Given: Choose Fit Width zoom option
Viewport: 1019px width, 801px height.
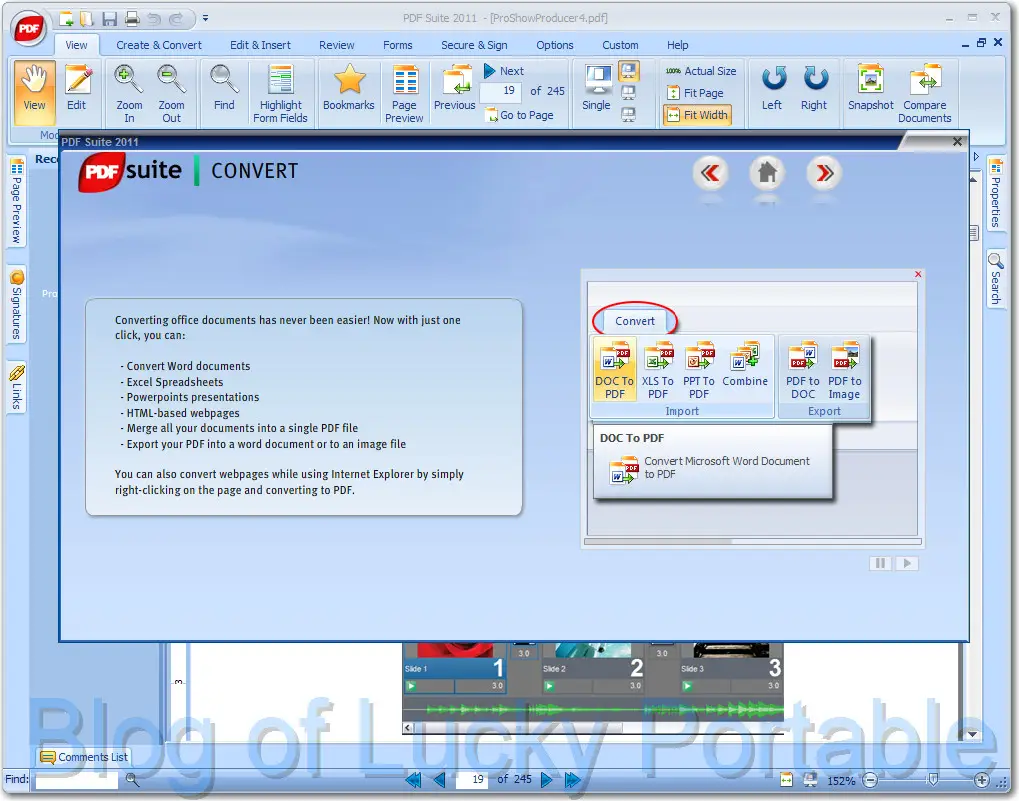Looking at the screenshot, I should coord(697,115).
